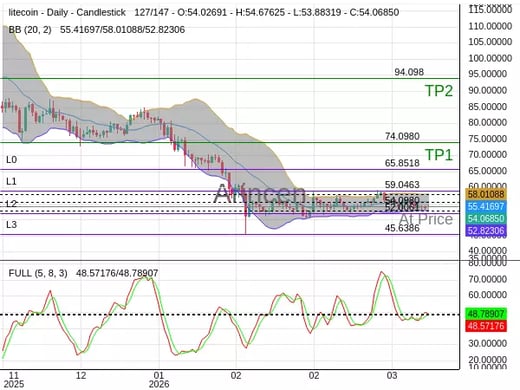The image size is (520, 390).
Task: Click the 110.00000 price axis label
Action: pyautogui.click(x=490, y=26)
